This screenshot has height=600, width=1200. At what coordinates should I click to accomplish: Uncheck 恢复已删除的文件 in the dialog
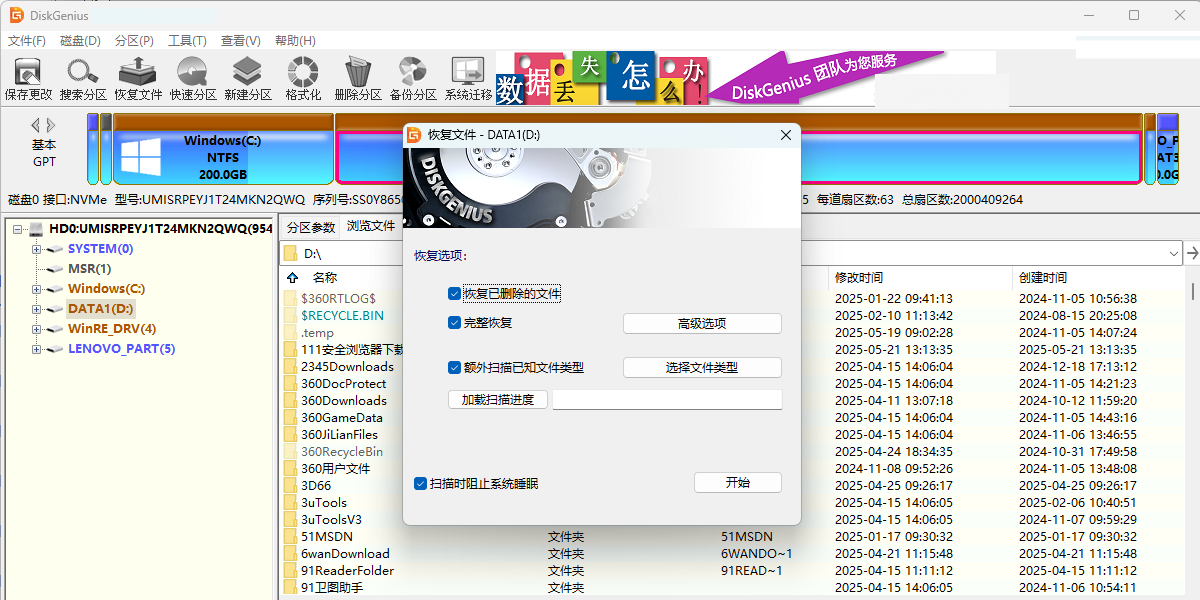[x=454, y=293]
